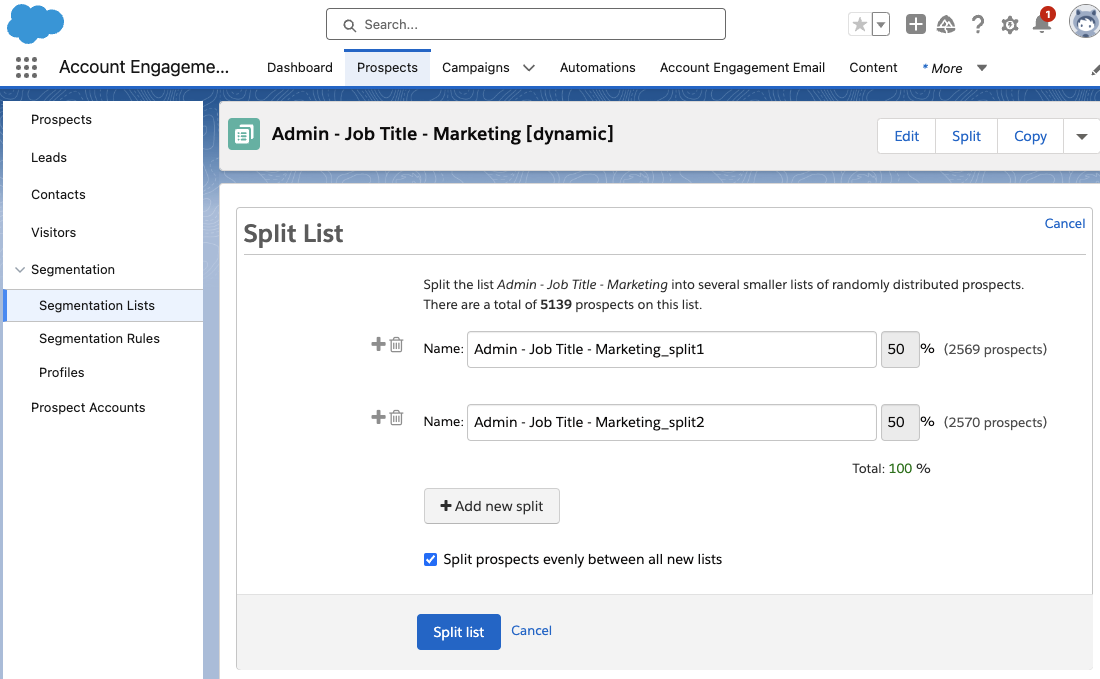Screen dimensions: 1100x679
Task: Click the "(2570 prospects)" text
Action: point(995,422)
